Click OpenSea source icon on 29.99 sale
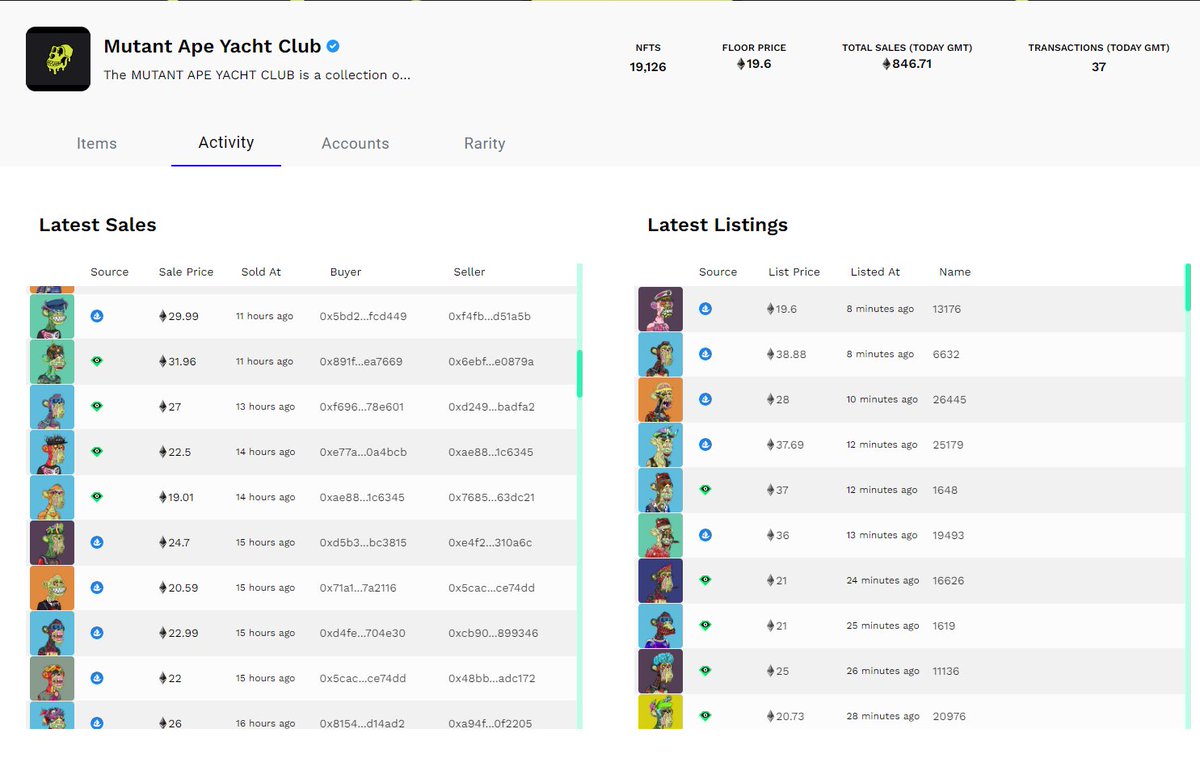 (97, 316)
